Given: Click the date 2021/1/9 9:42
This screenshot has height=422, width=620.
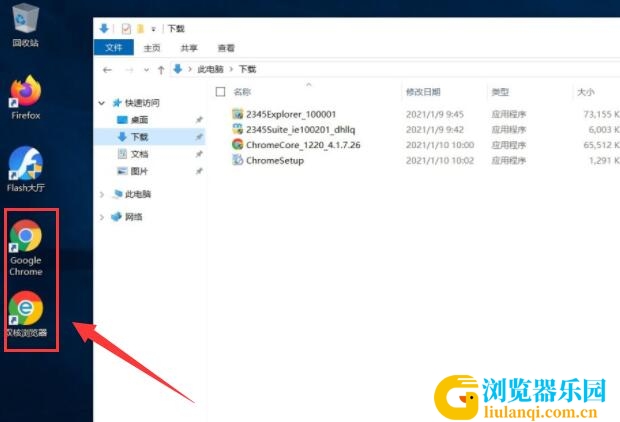Looking at the screenshot, I should [435, 130].
